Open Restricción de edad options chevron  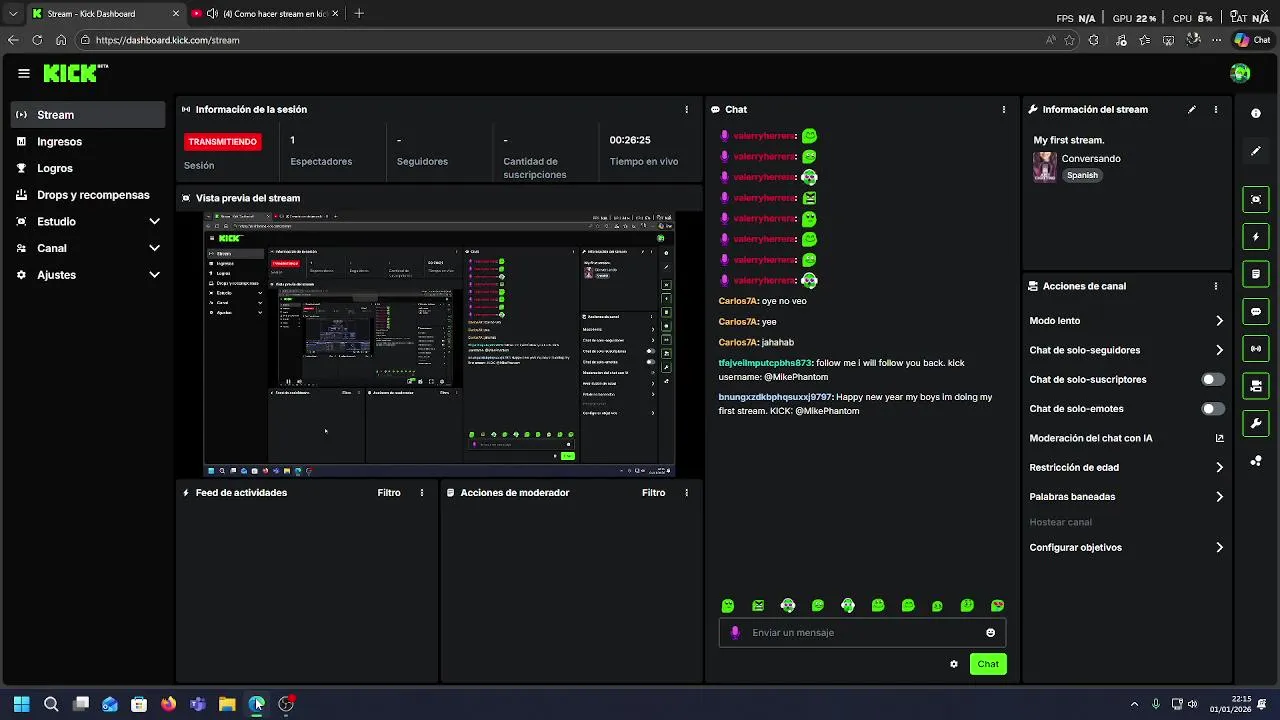click(x=1219, y=467)
